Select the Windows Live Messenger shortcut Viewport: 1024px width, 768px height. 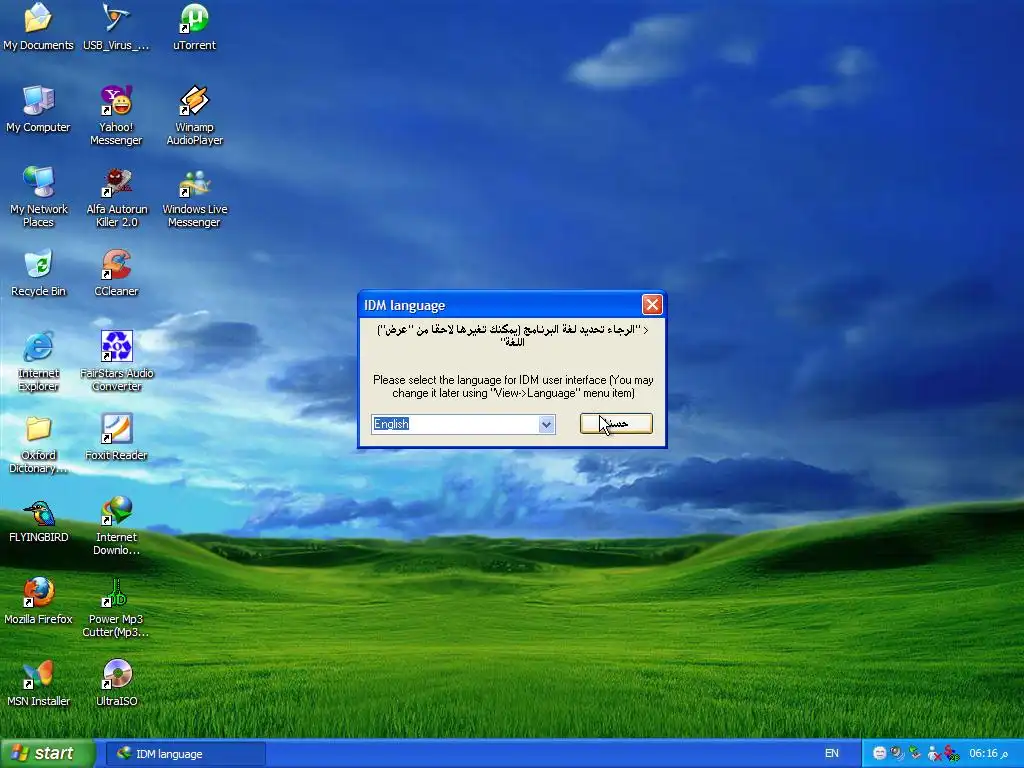[x=194, y=197]
